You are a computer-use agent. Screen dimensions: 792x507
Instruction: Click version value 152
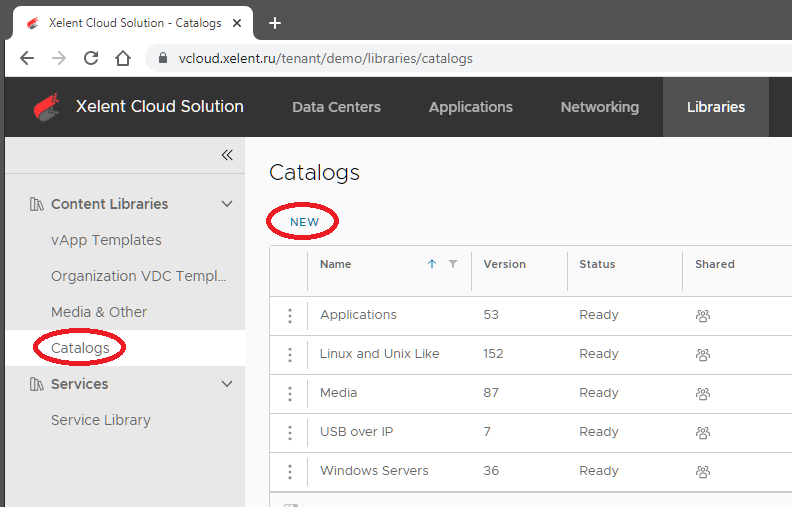pos(493,353)
